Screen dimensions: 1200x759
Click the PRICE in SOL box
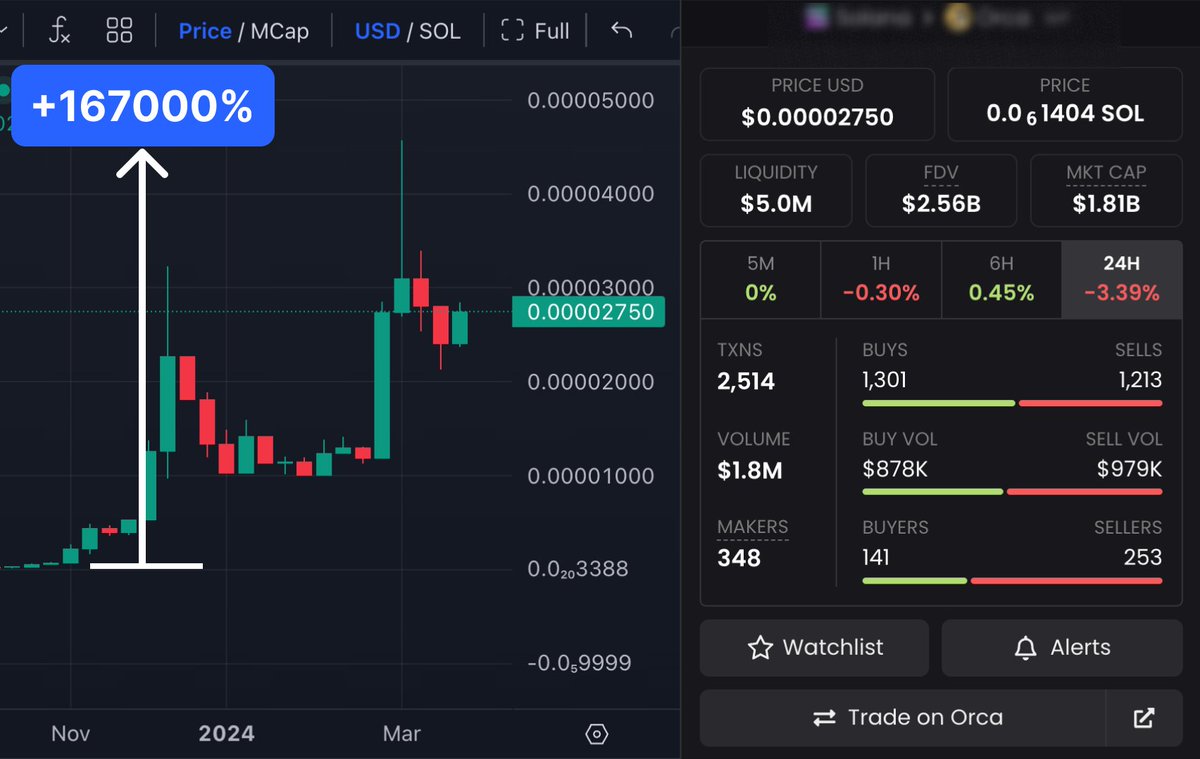point(1064,104)
